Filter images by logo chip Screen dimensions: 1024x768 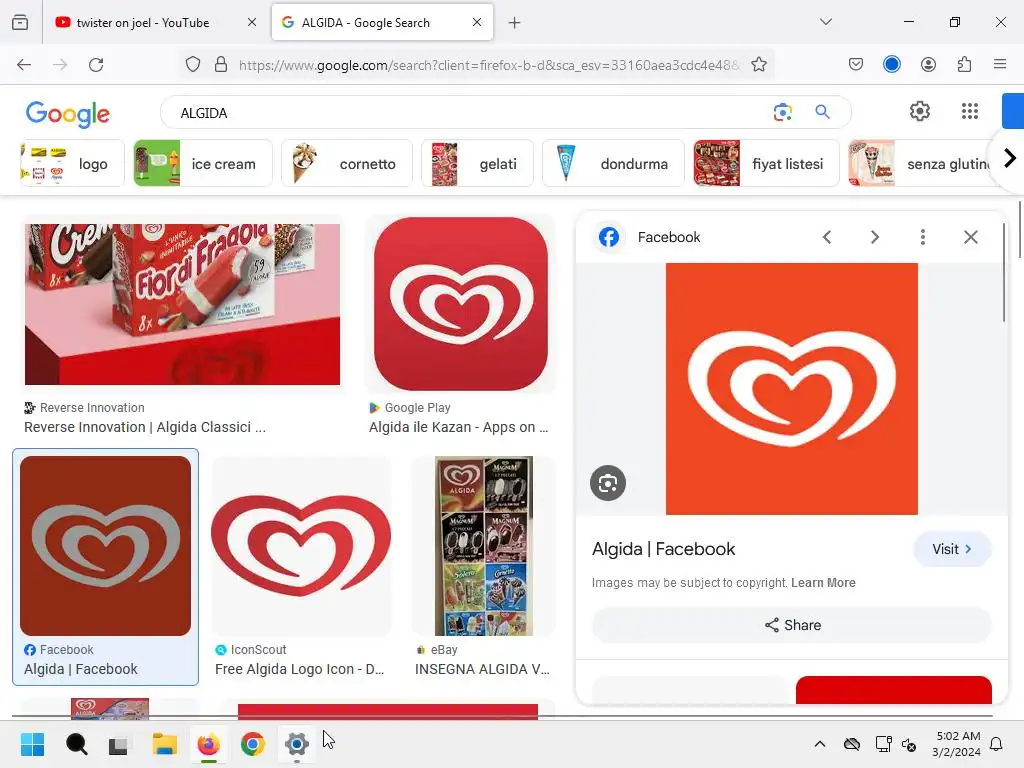(x=72, y=163)
